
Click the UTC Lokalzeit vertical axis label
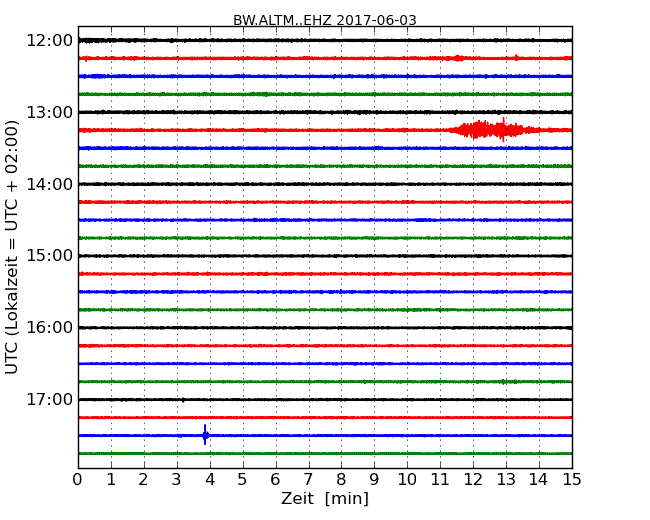[12, 247]
